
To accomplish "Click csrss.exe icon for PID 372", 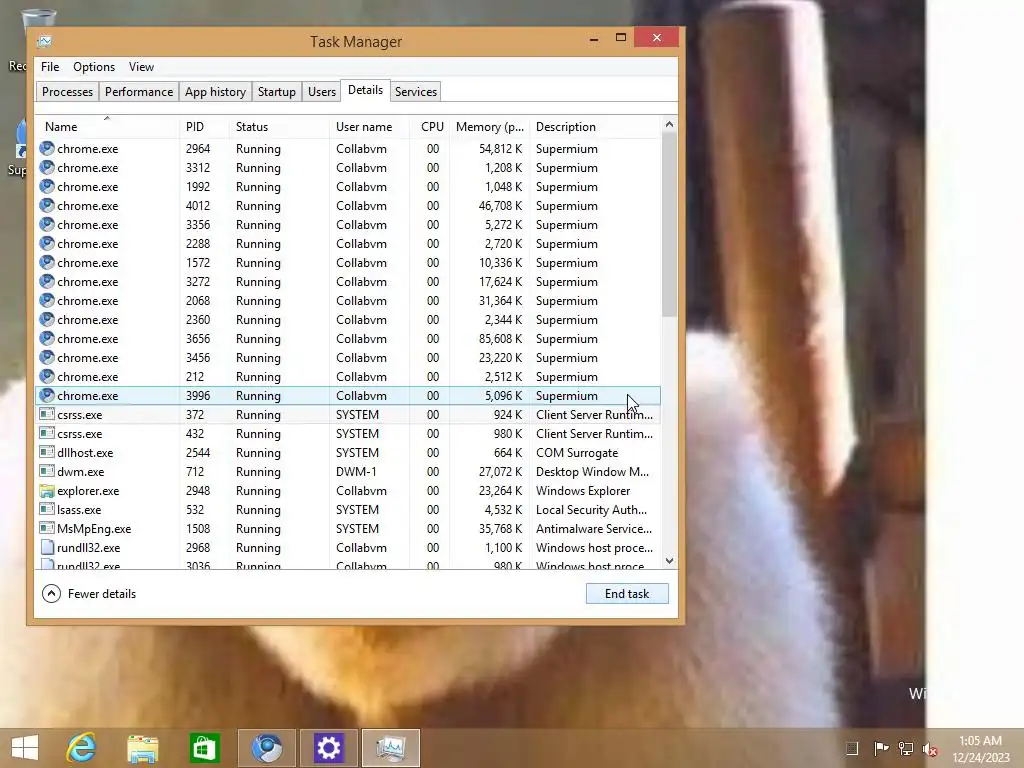I will coord(47,414).
